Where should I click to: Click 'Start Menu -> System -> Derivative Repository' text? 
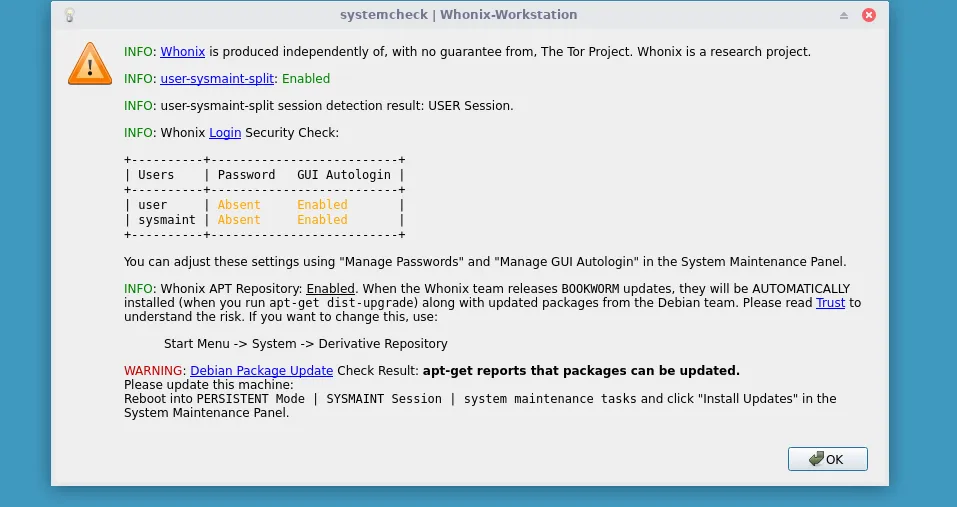(x=306, y=343)
